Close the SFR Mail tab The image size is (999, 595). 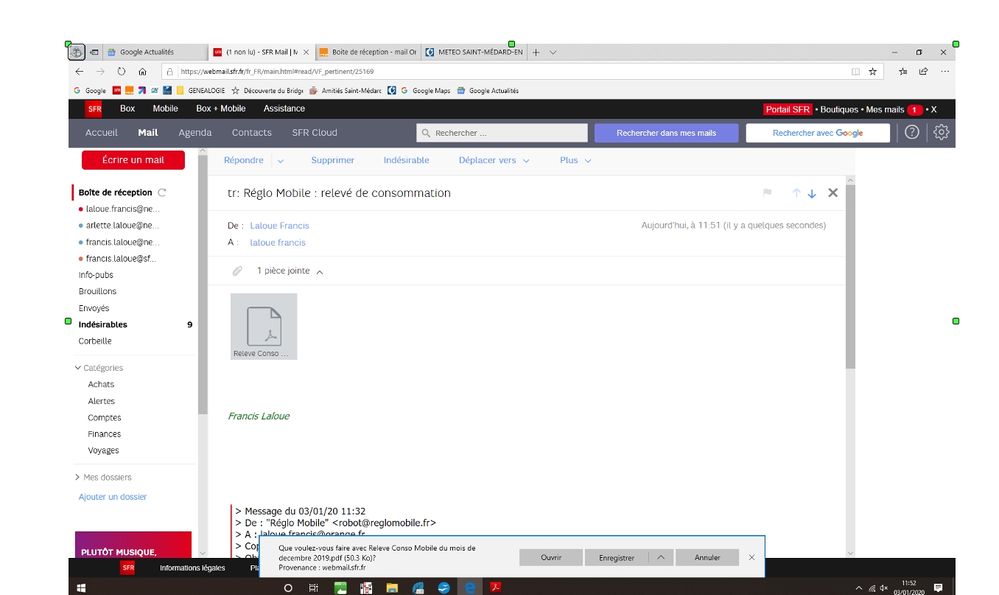[306, 52]
